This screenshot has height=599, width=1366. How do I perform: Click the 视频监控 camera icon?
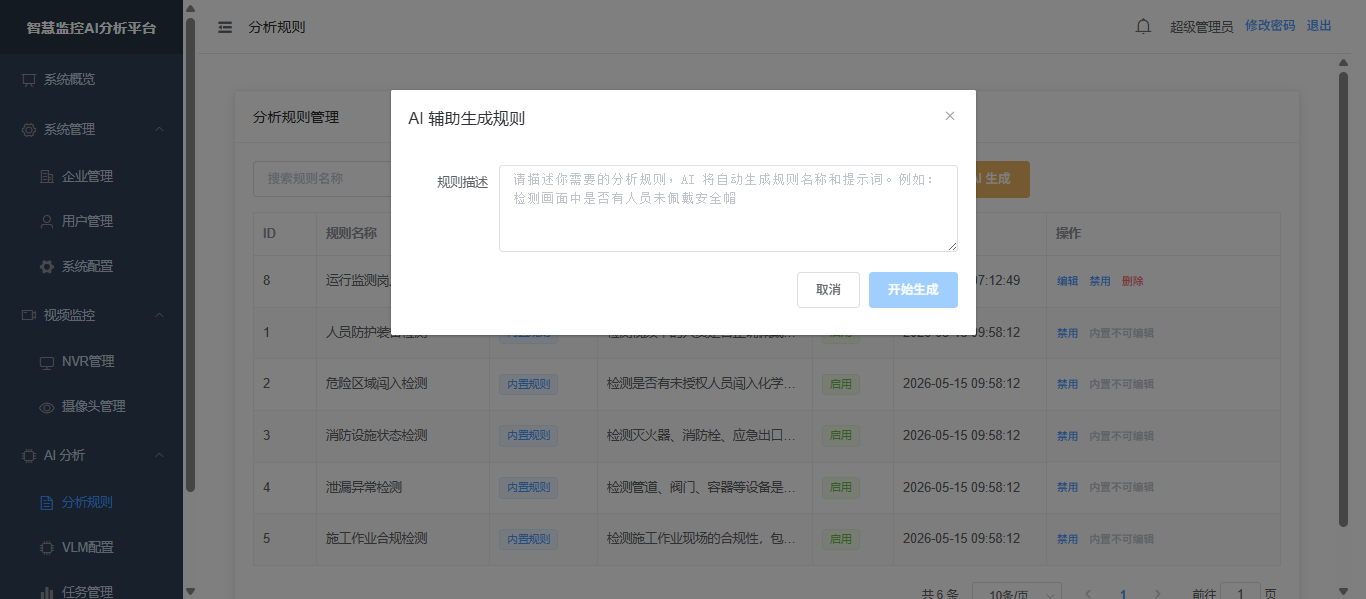coord(29,315)
